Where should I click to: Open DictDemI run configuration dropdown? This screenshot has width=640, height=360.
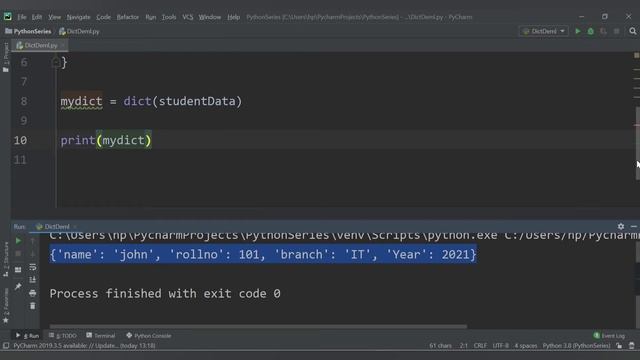[544, 31]
